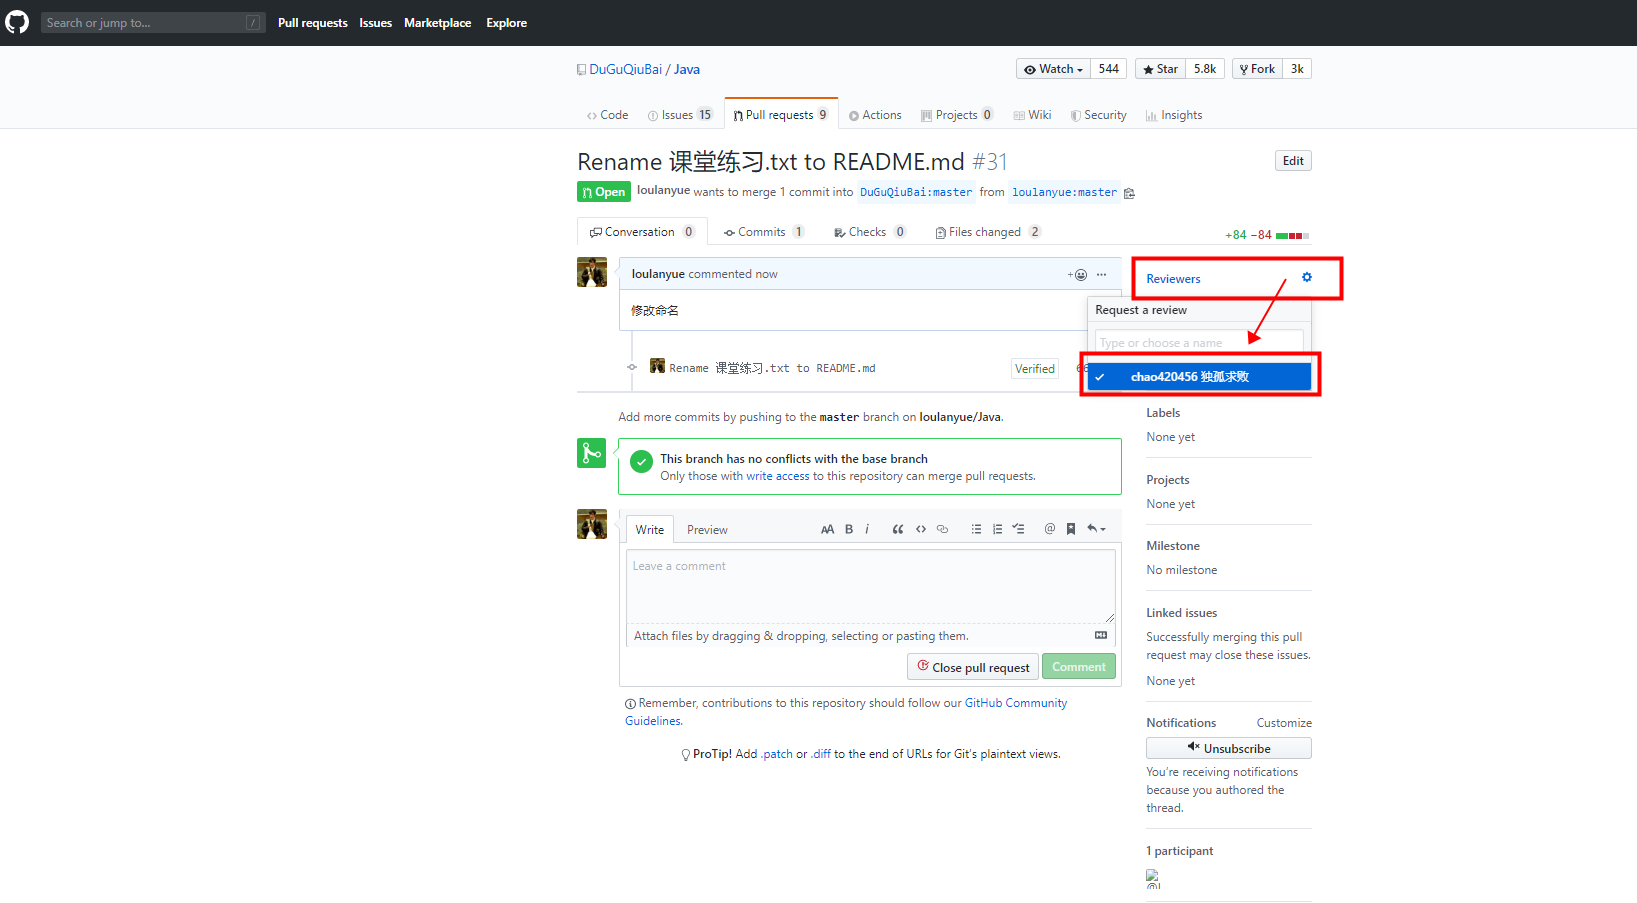The width and height of the screenshot is (1637, 903).
Task: Open the Watch dropdown
Action: point(1053,69)
